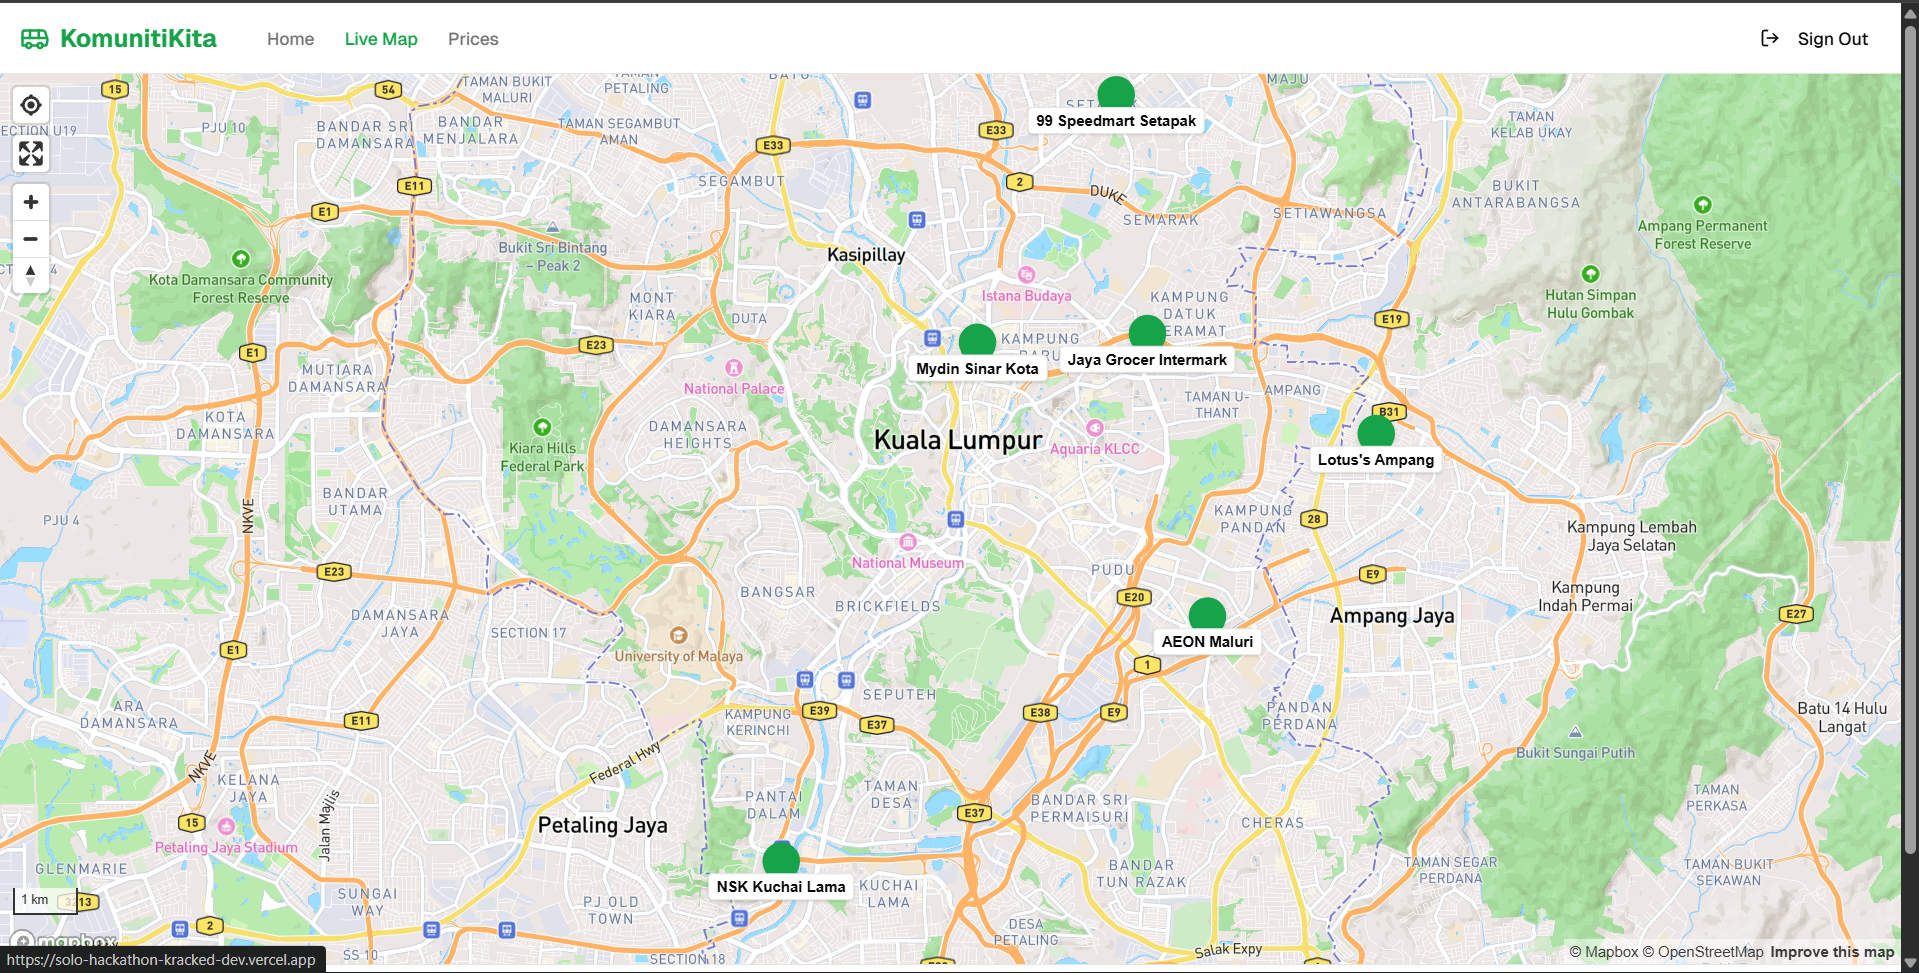1919x973 pixels.
Task: Click the page vertical scrollbar
Action: [1910, 500]
